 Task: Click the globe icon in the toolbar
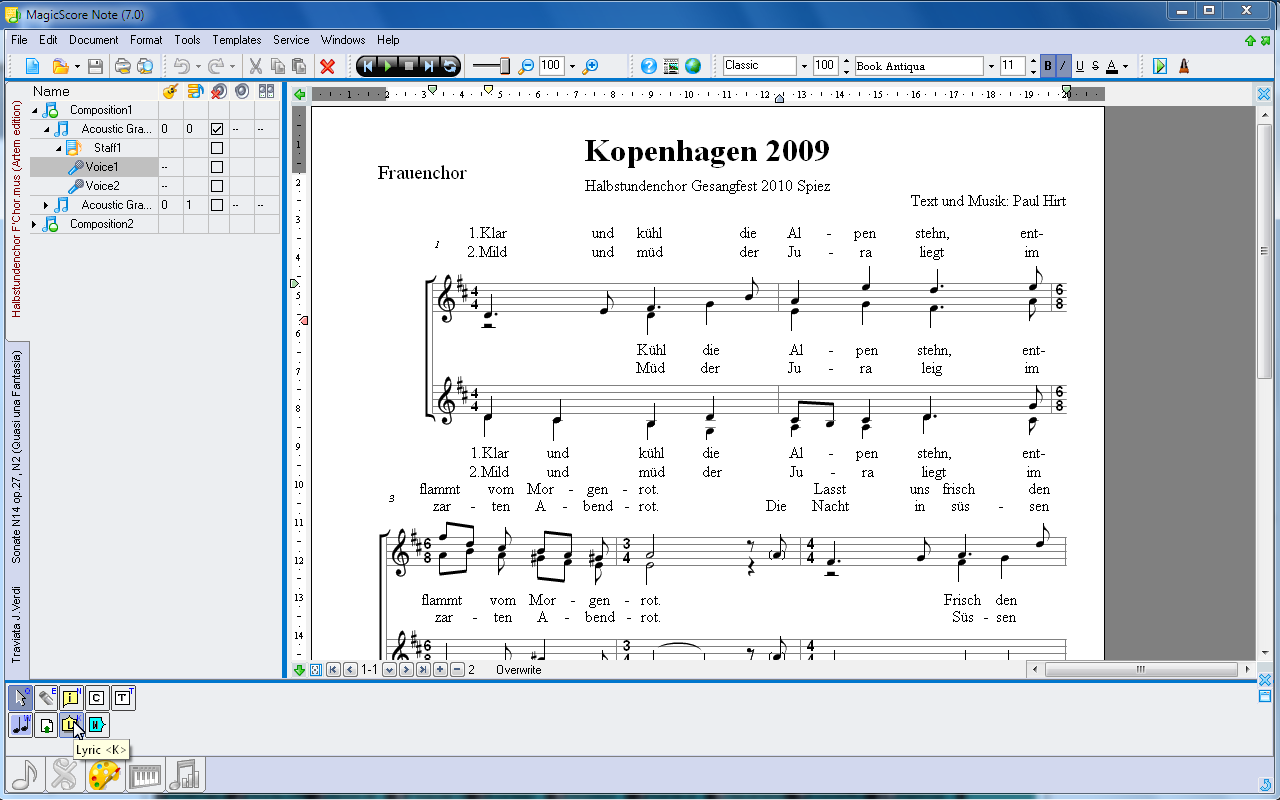[x=693, y=66]
